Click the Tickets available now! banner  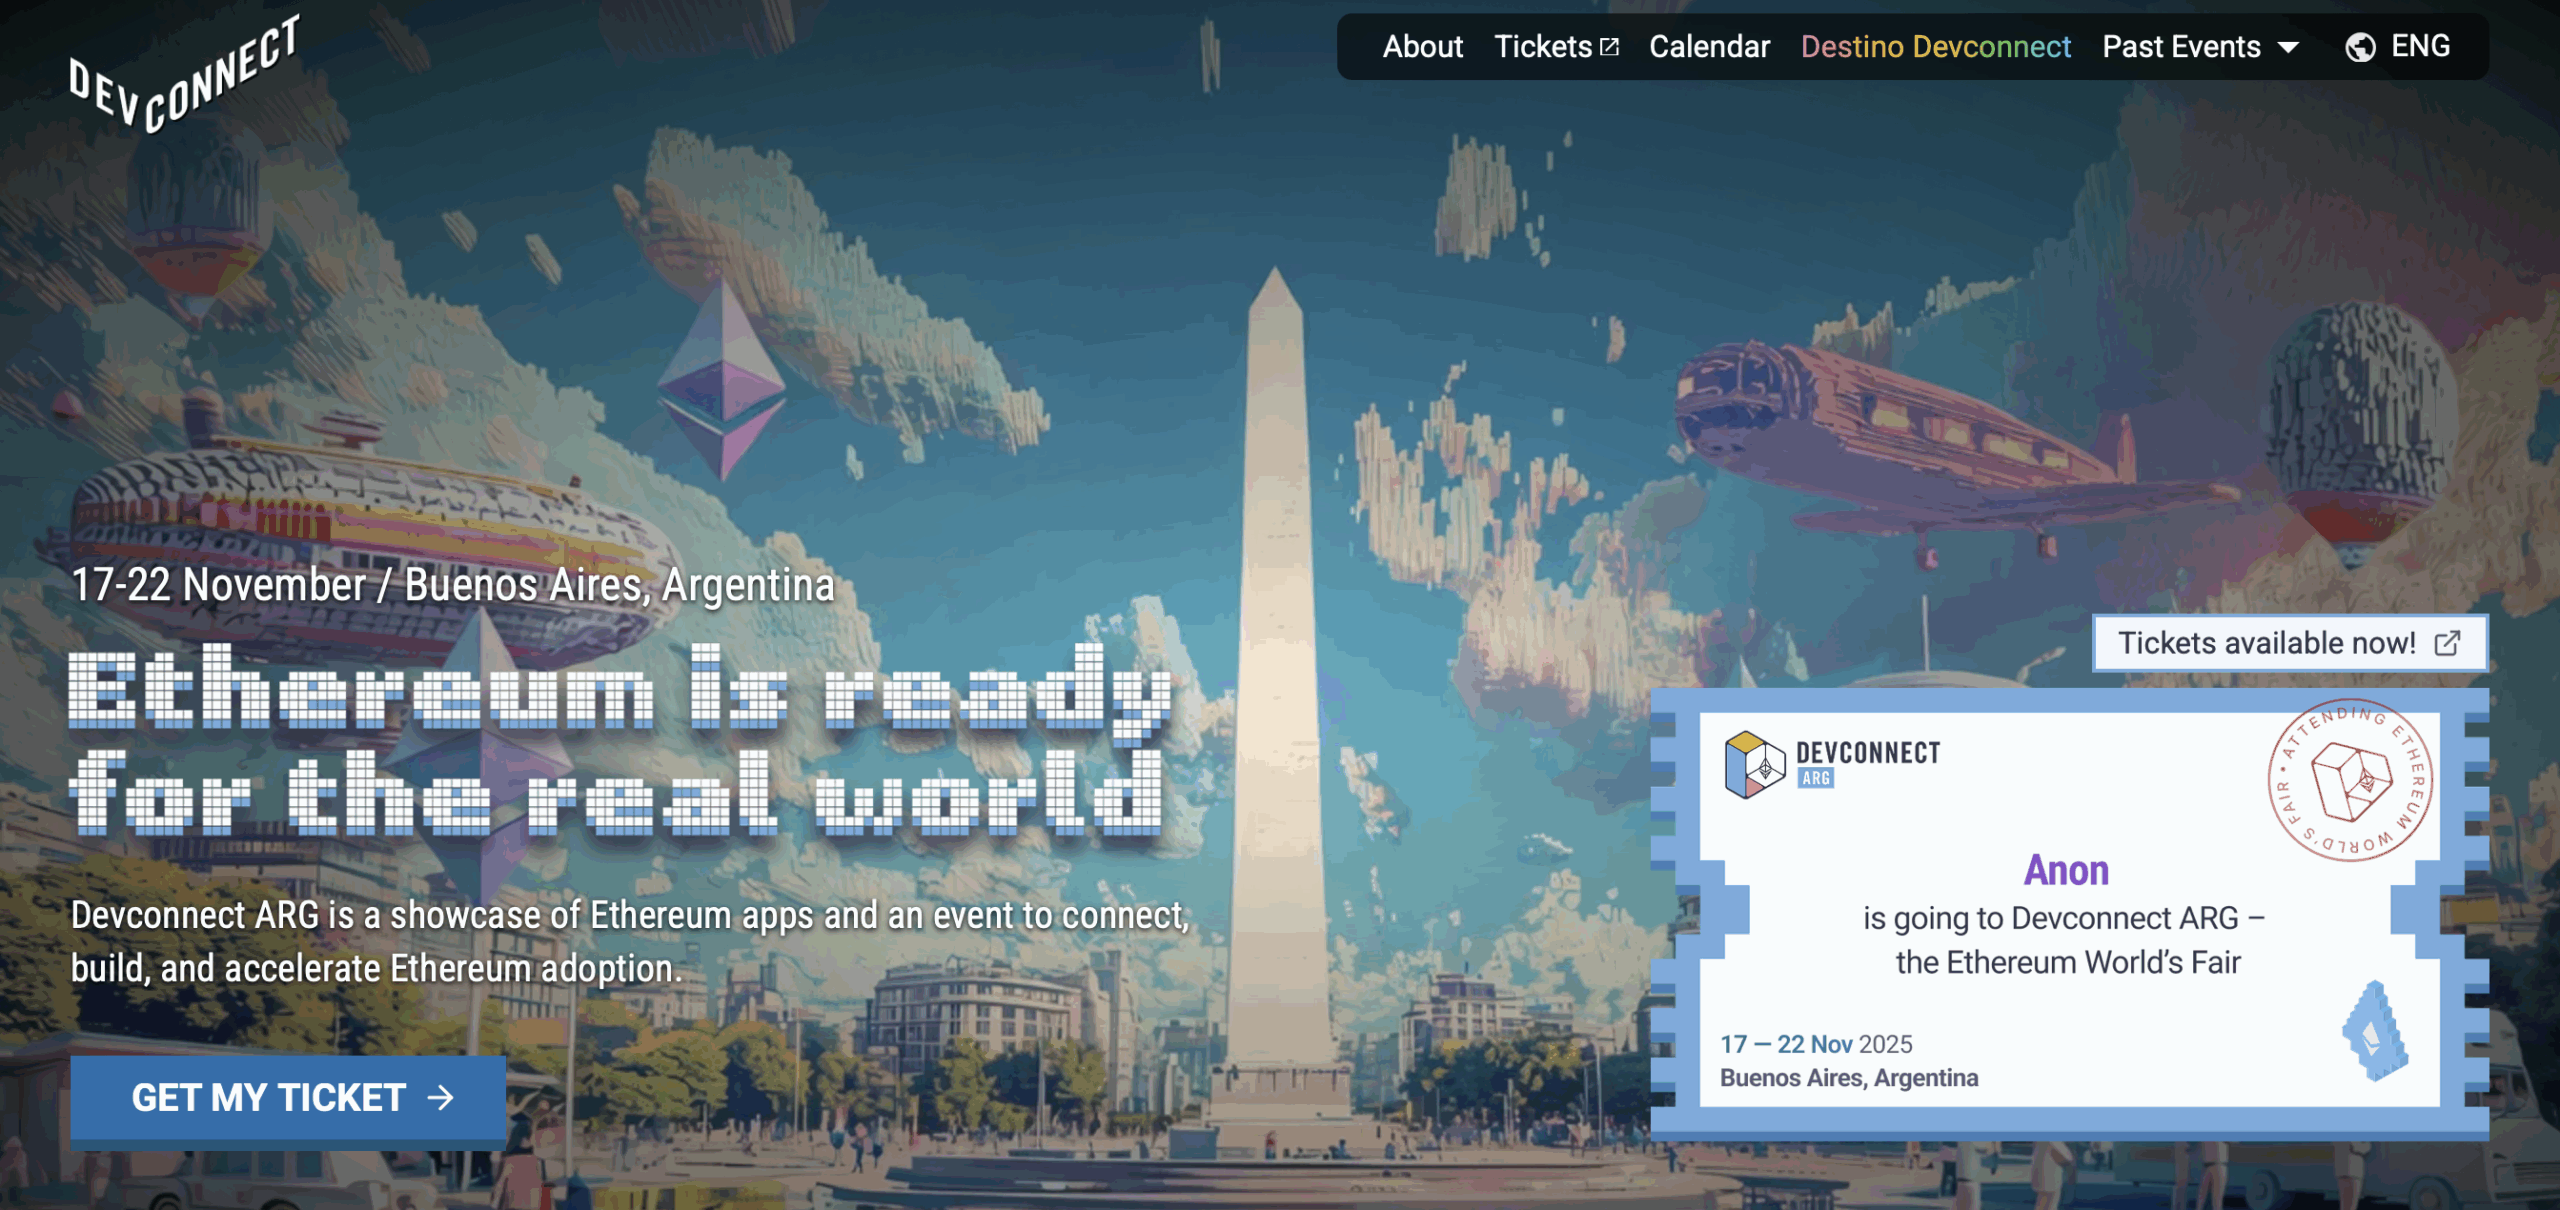tap(2268, 643)
